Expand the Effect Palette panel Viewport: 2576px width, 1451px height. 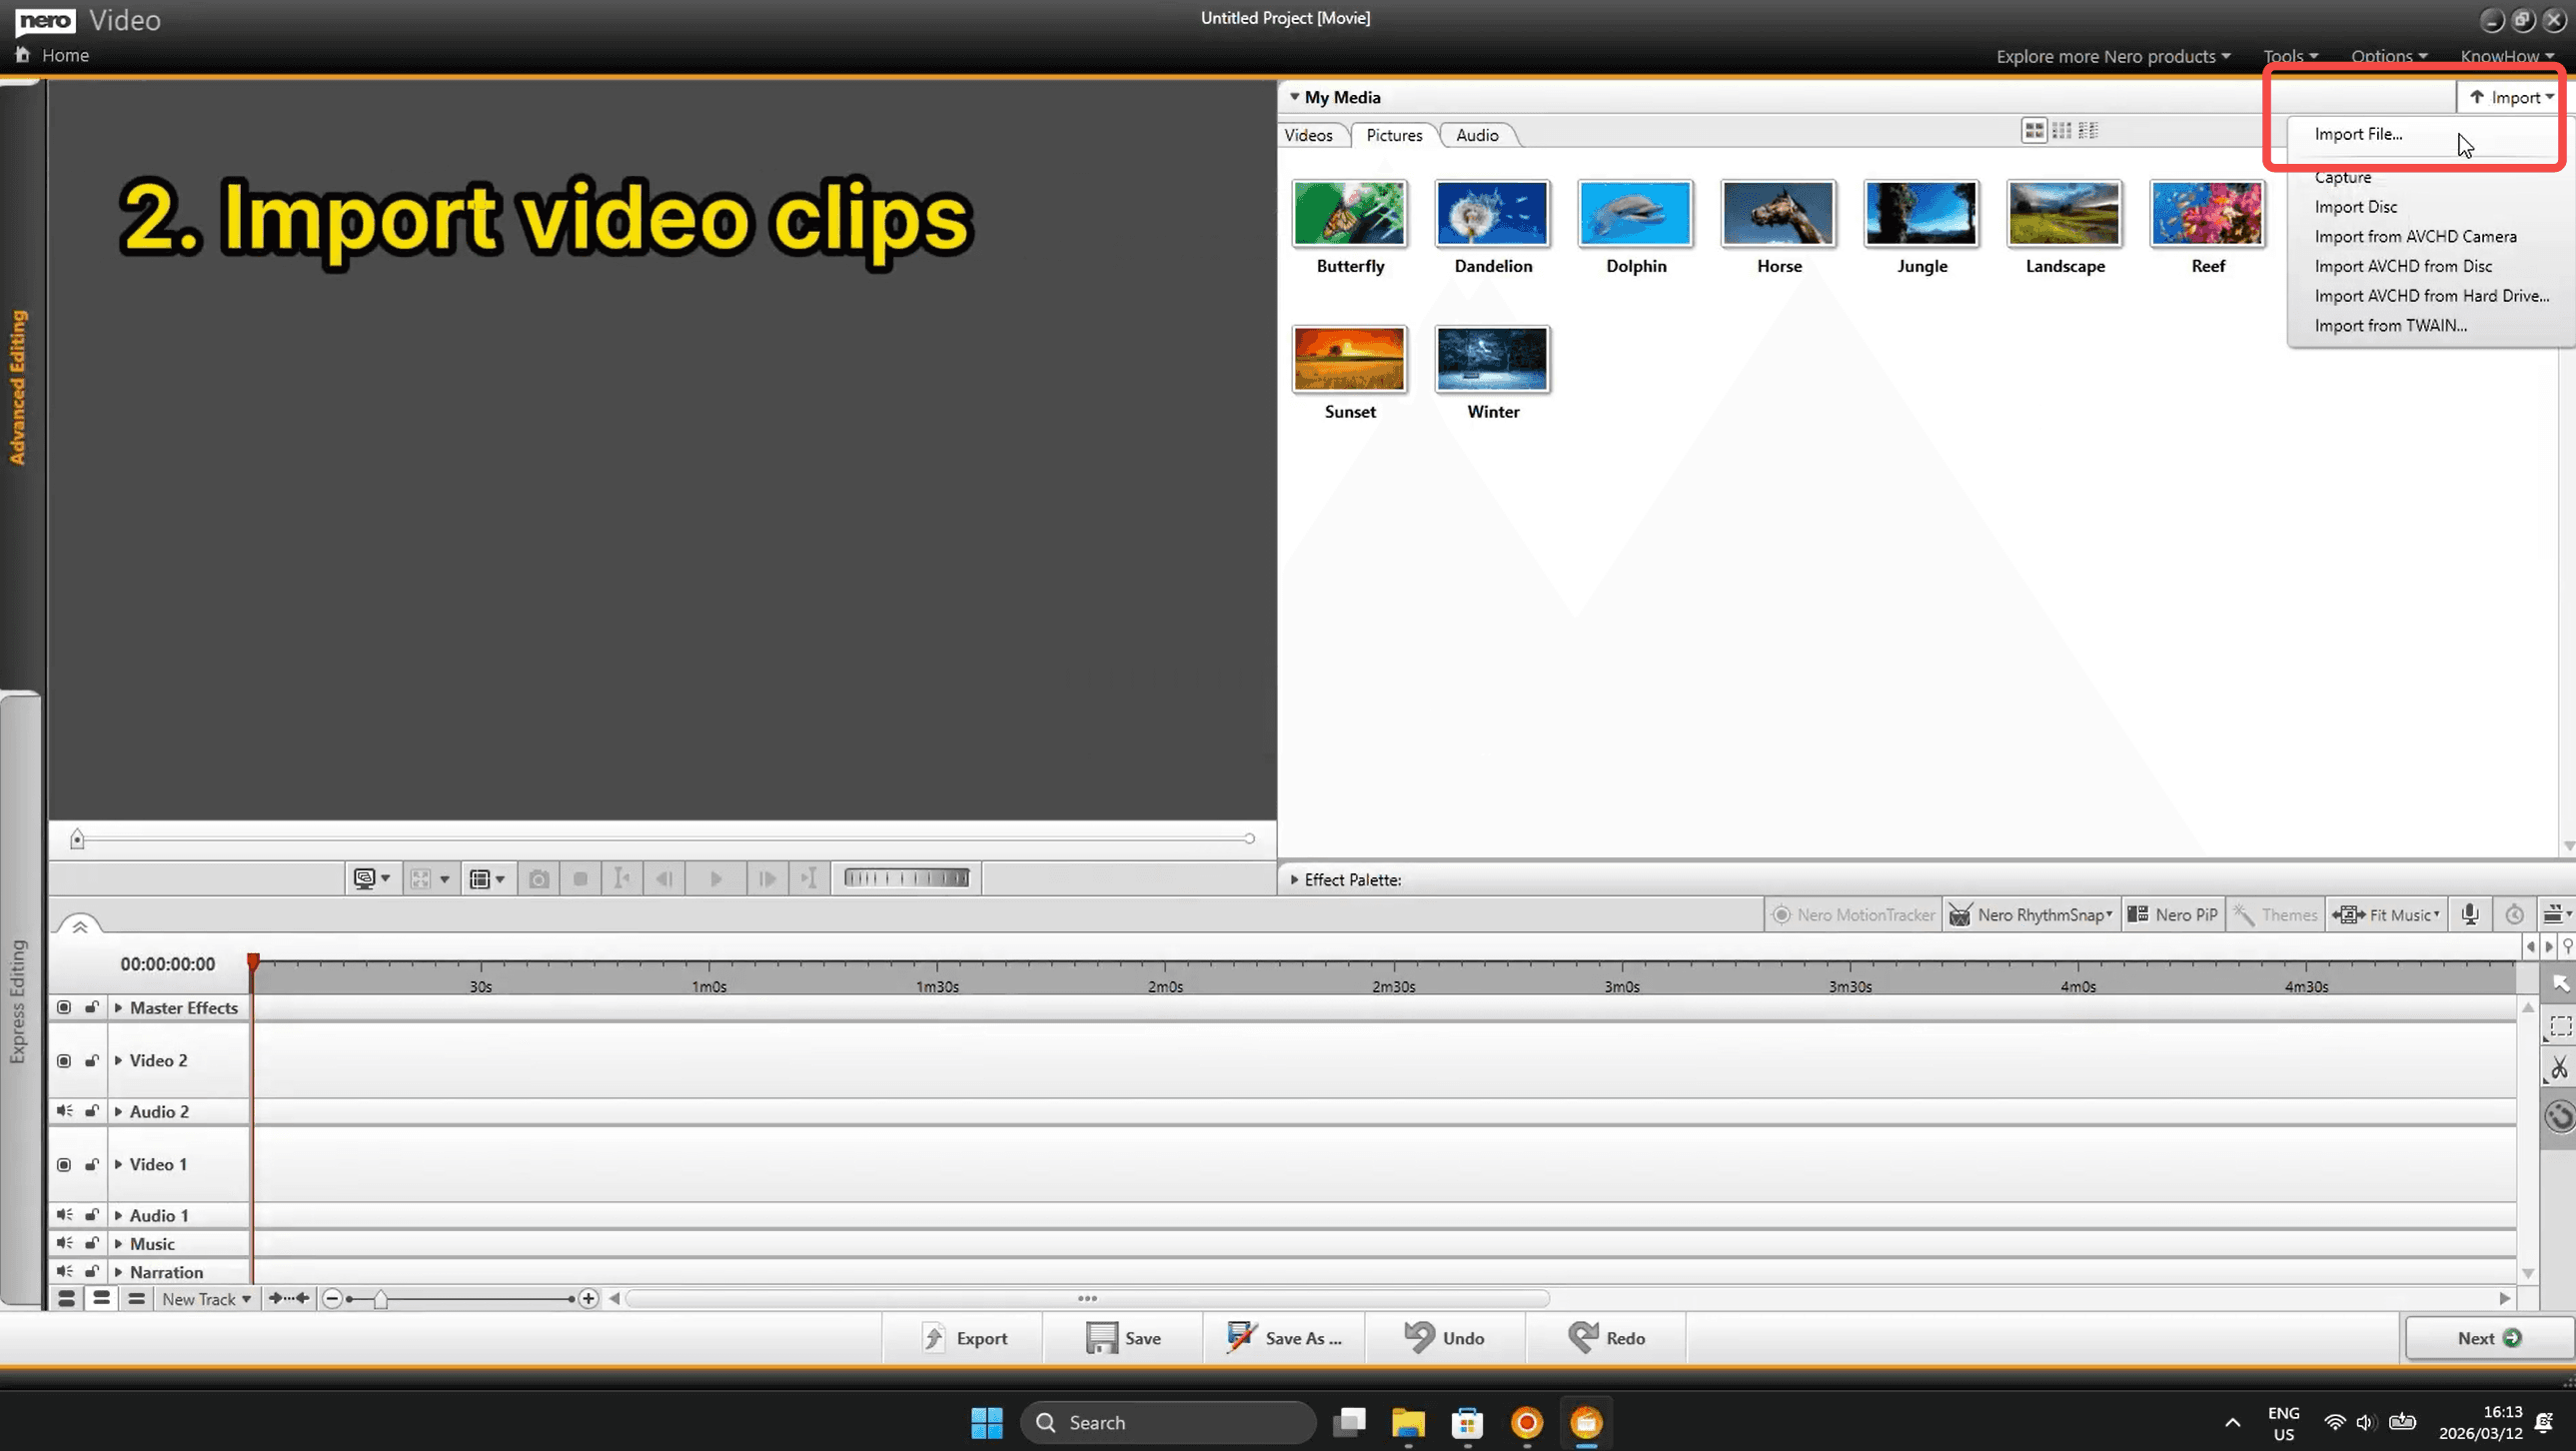point(1294,880)
